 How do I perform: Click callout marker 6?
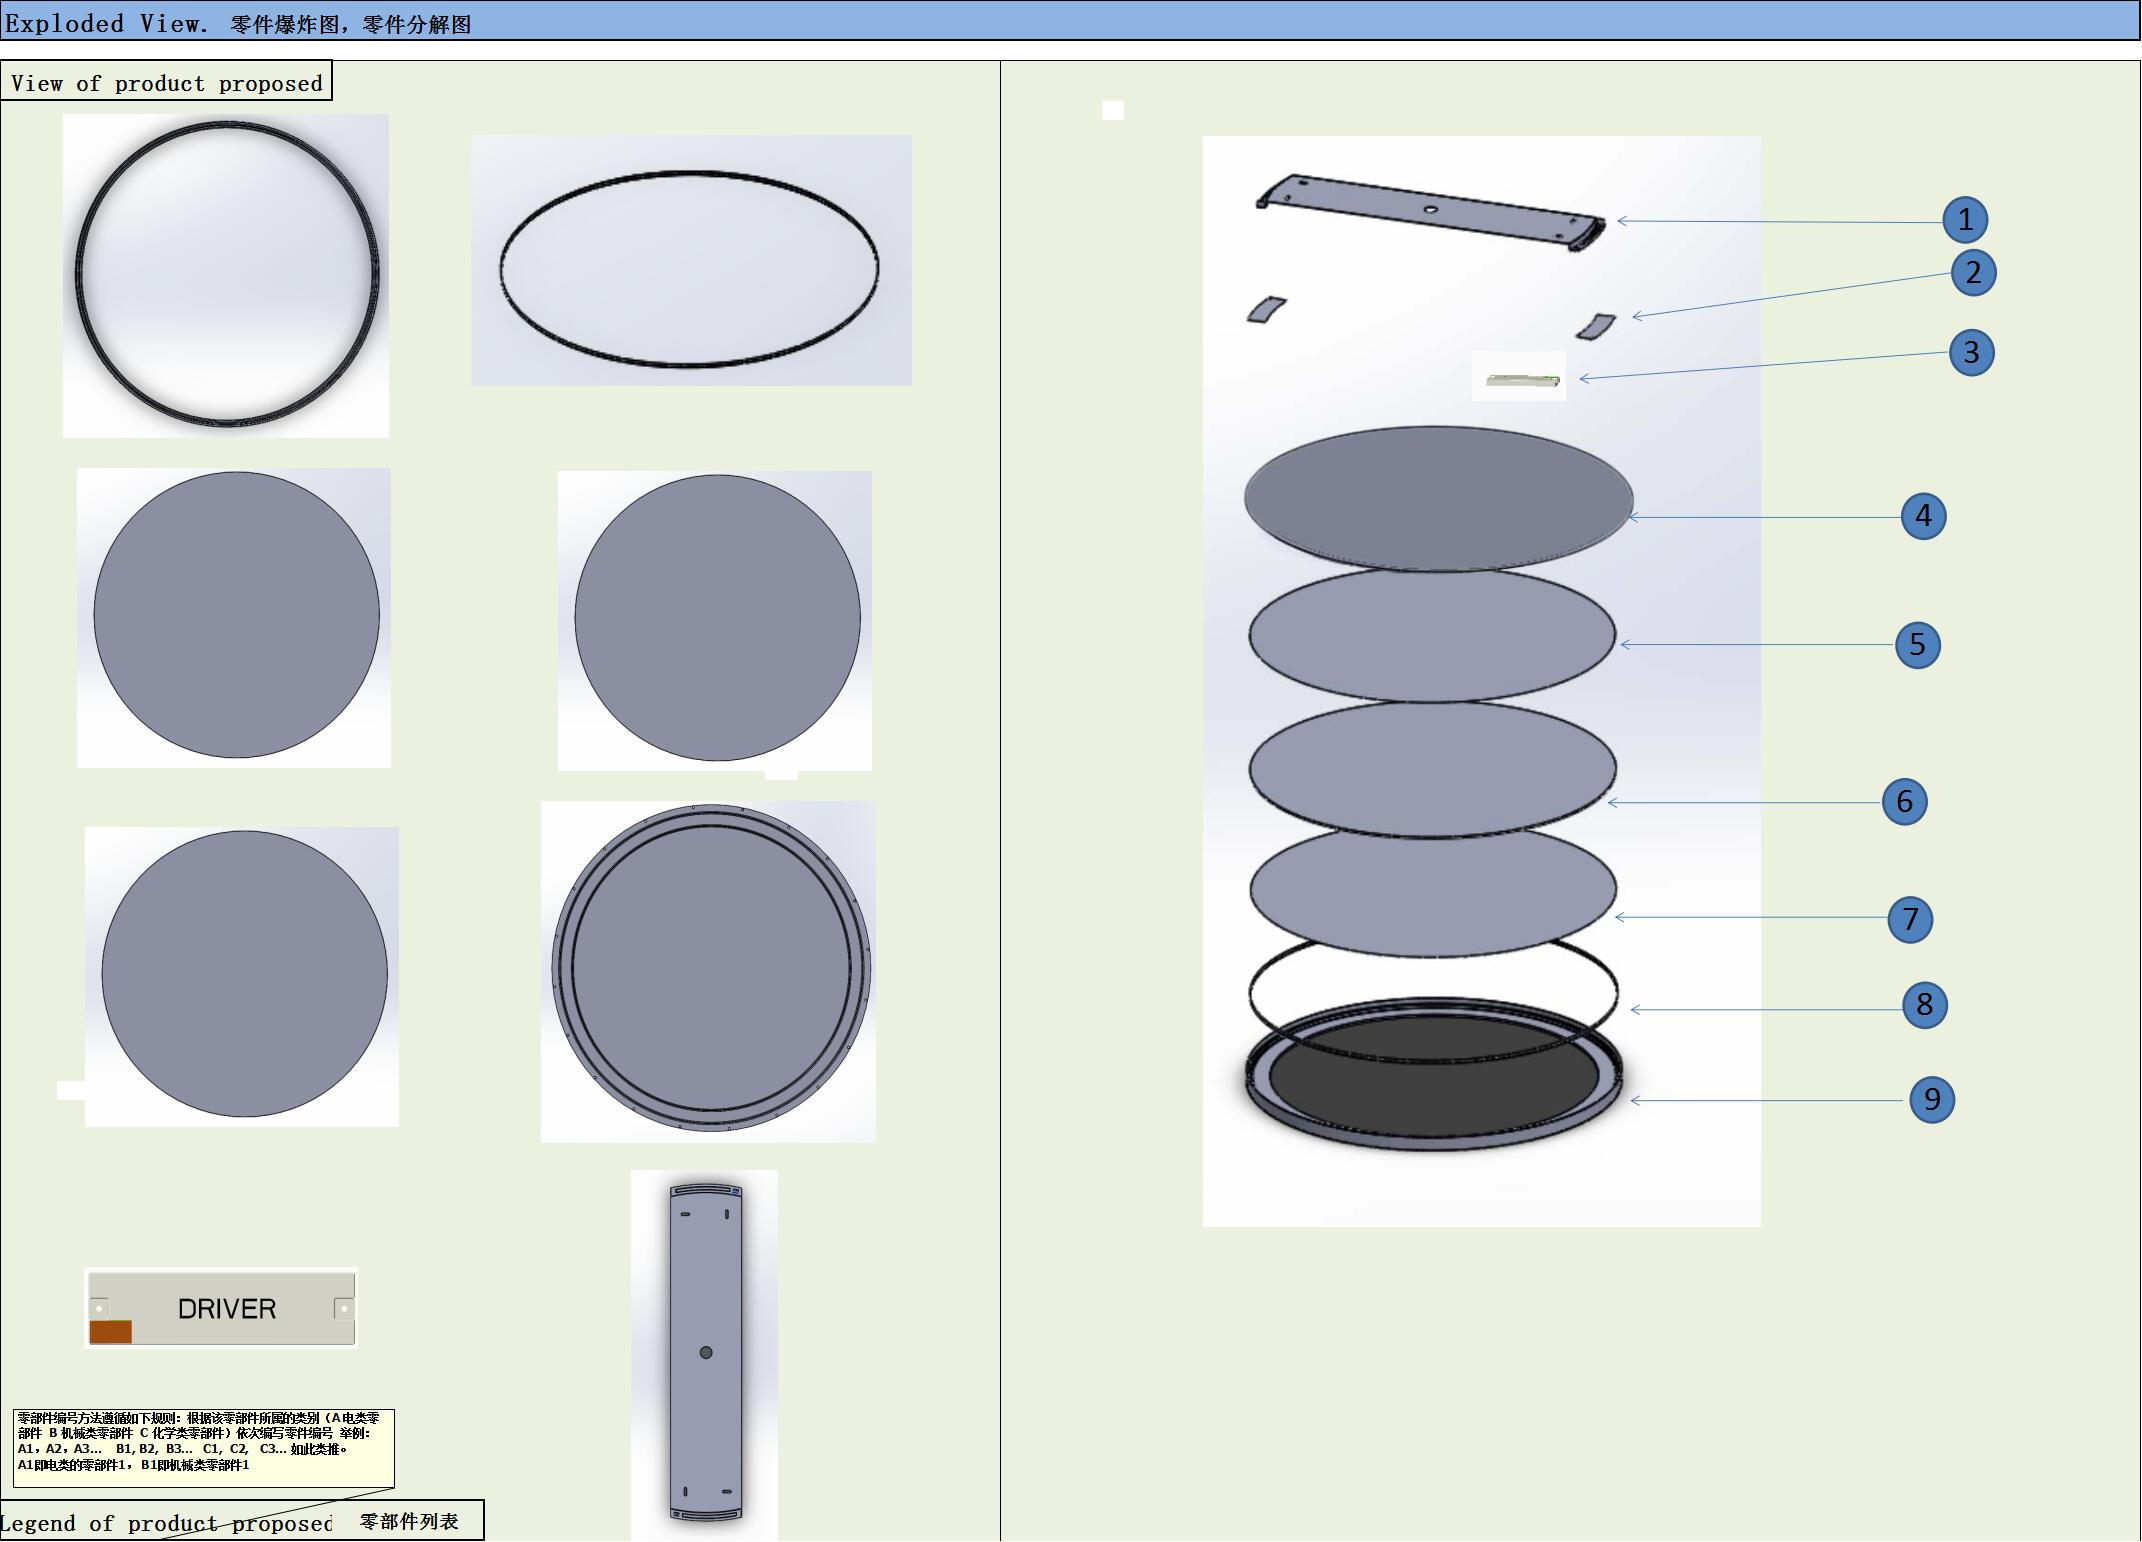1903,801
